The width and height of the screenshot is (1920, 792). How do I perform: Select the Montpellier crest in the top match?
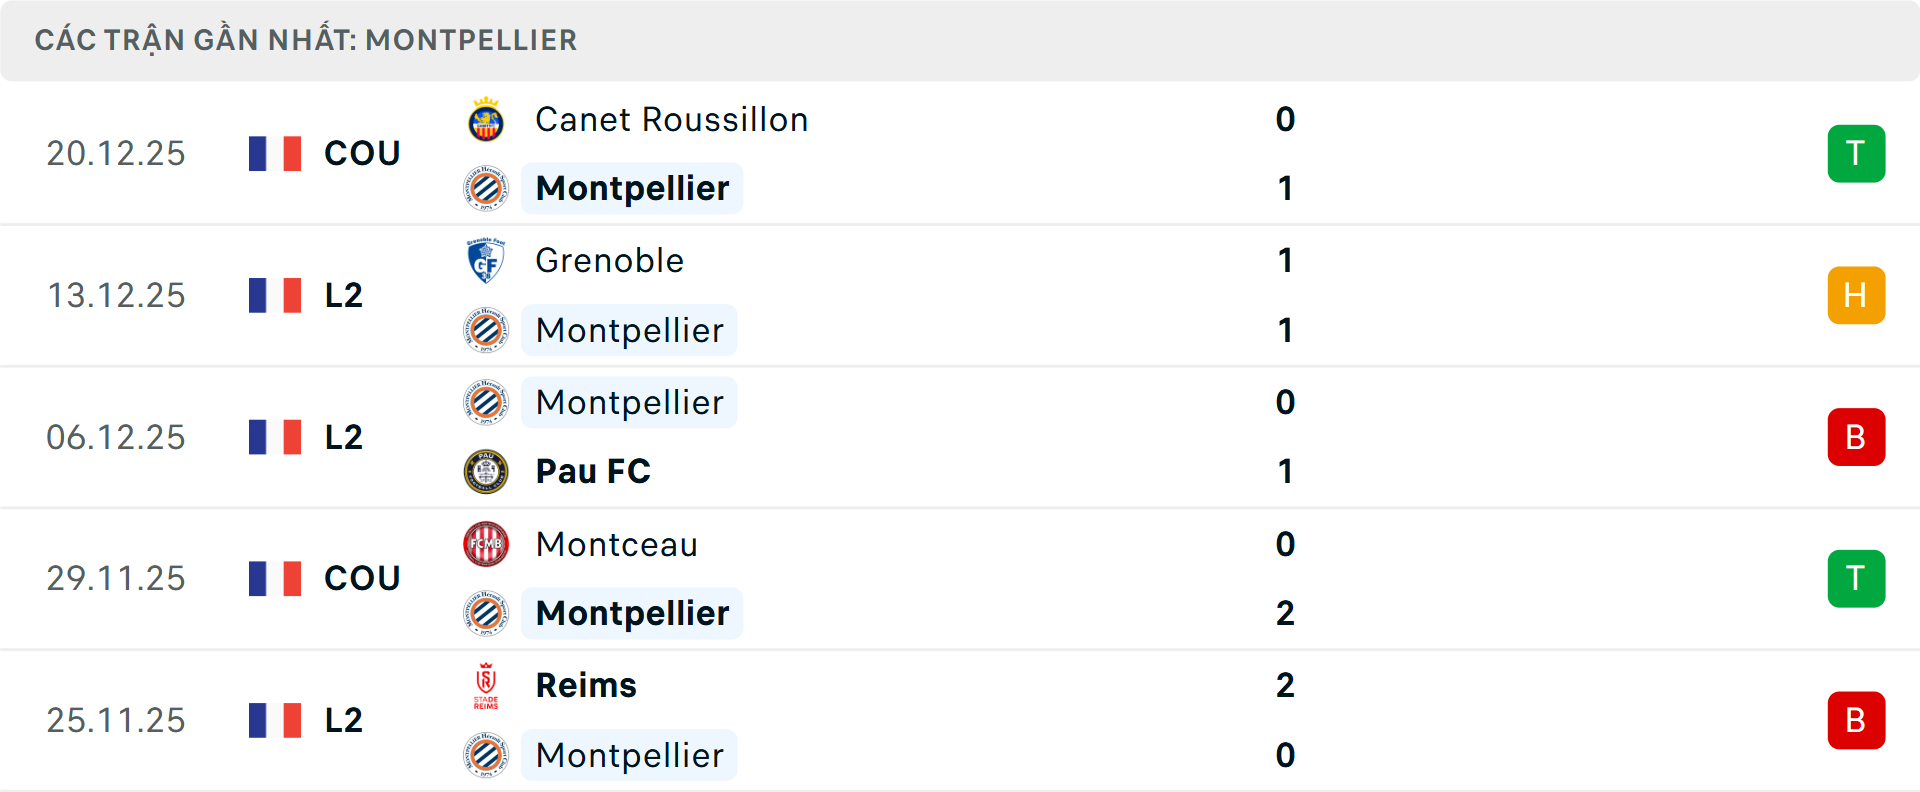coord(486,188)
